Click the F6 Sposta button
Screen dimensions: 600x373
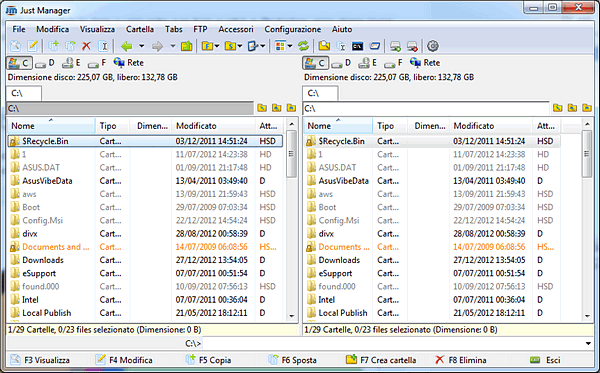click(293, 360)
